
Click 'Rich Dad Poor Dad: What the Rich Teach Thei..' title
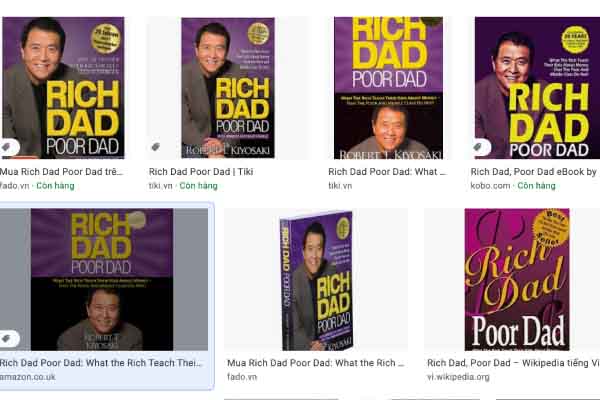101,363
